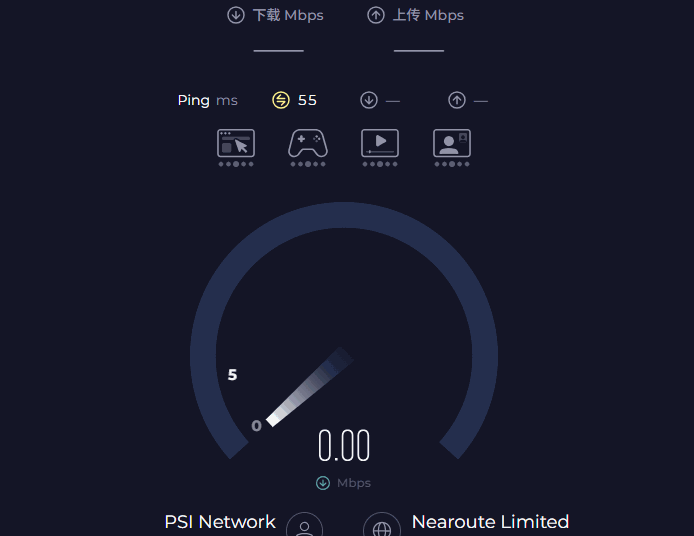Click the user icon next to PSI Network

point(305,528)
